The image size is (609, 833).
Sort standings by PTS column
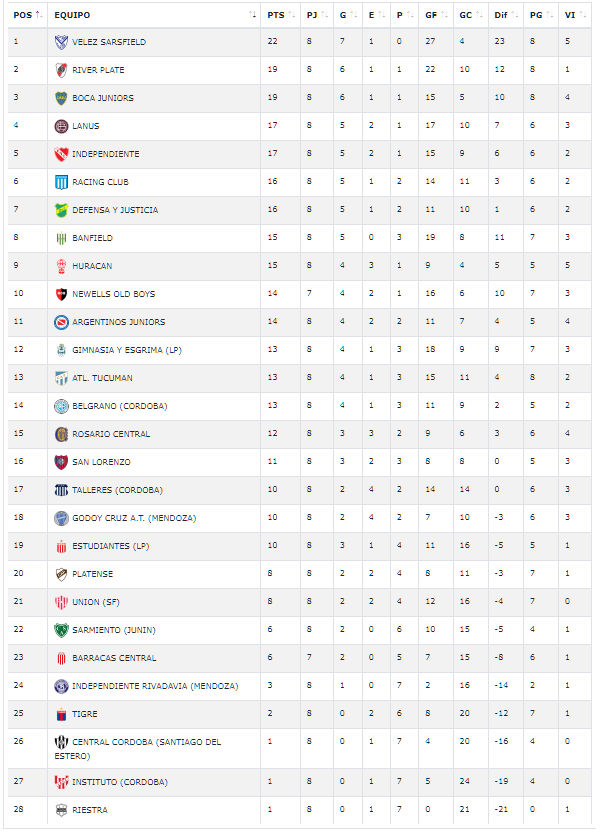point(276,15)
